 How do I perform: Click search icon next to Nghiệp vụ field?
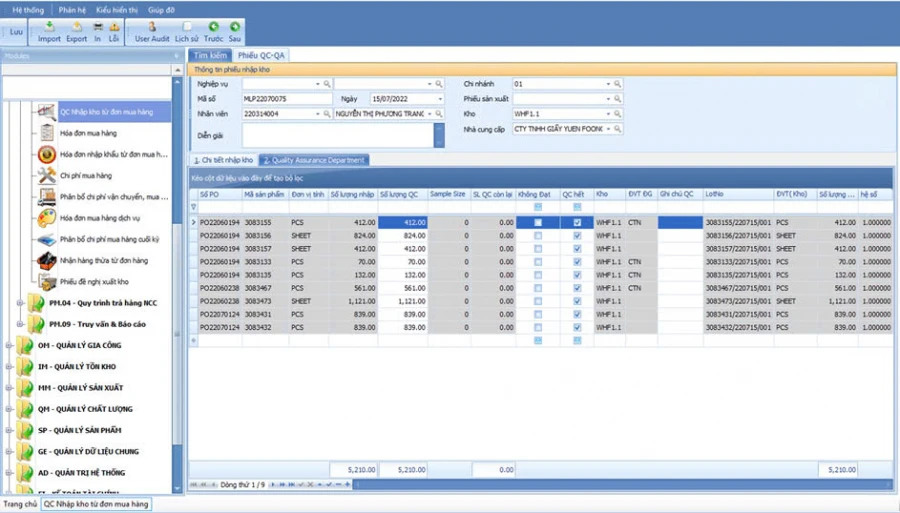coord(327,84)
